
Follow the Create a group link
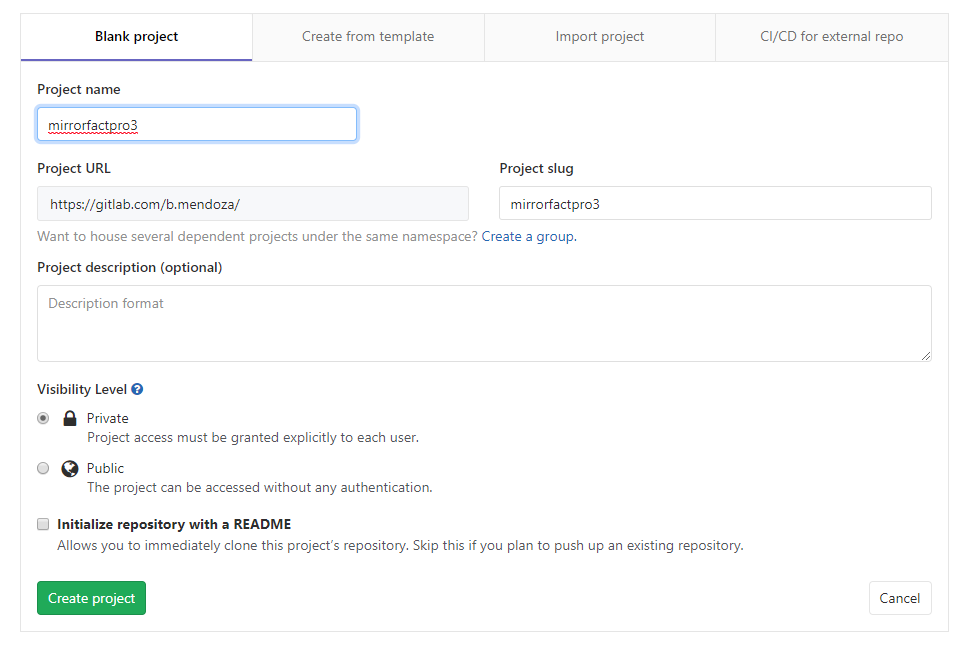[x=528, y=237]
